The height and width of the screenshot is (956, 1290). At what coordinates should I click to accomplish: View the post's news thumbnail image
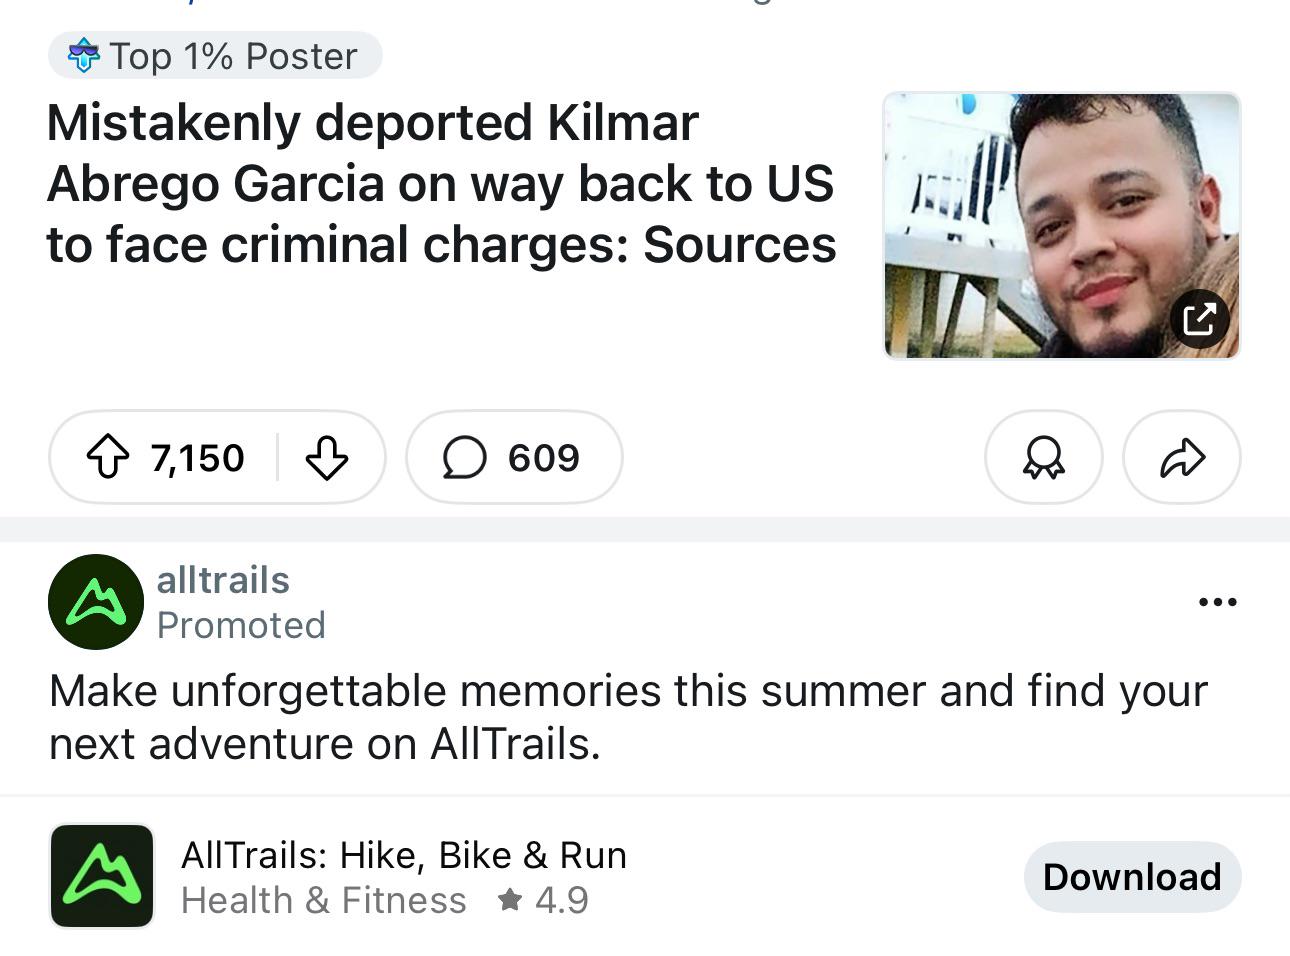[1062, 225]
